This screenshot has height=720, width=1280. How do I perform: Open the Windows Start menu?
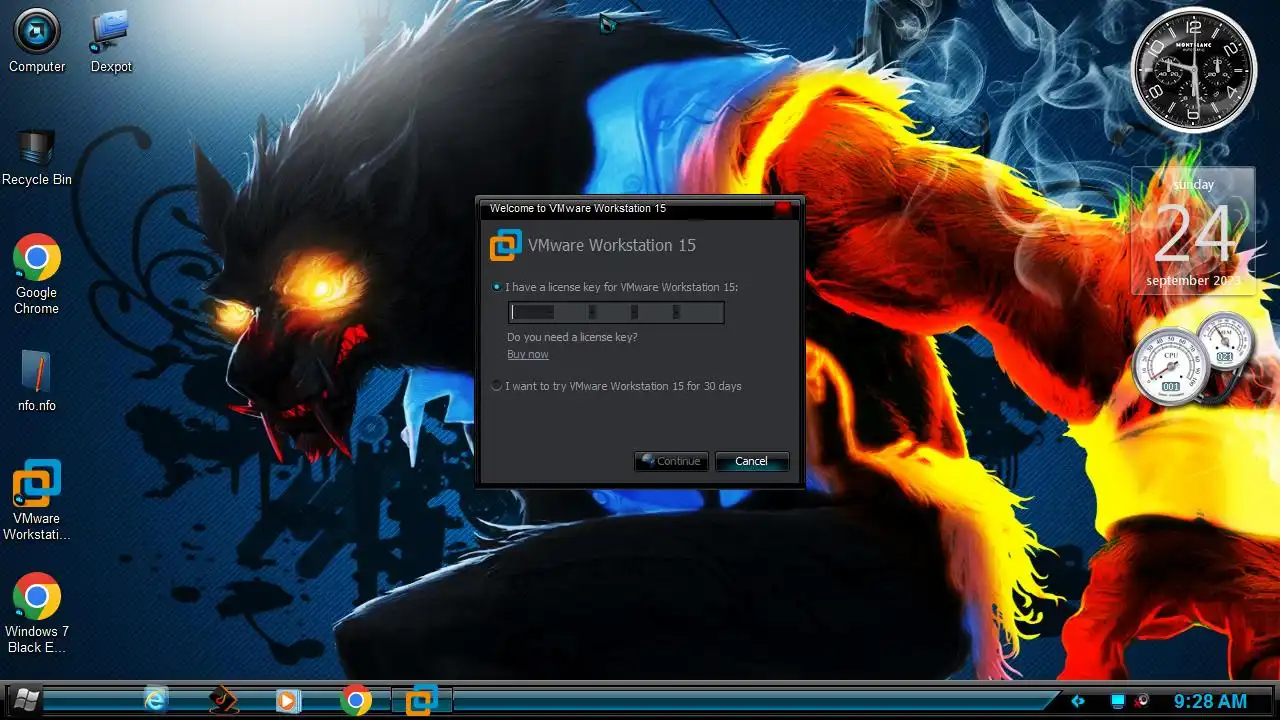click(x=25, y=700)
